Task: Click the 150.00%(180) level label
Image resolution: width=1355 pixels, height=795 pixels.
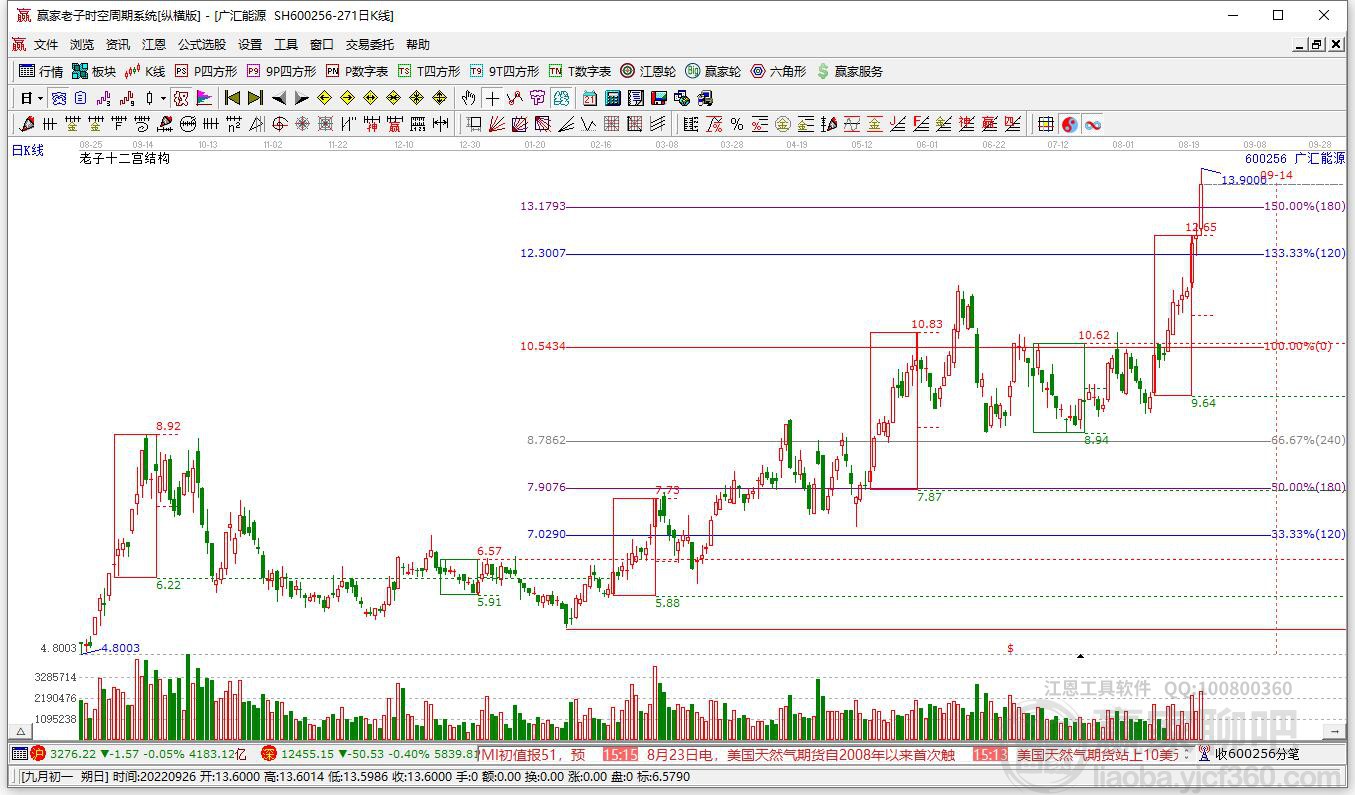Action: 1305,206
